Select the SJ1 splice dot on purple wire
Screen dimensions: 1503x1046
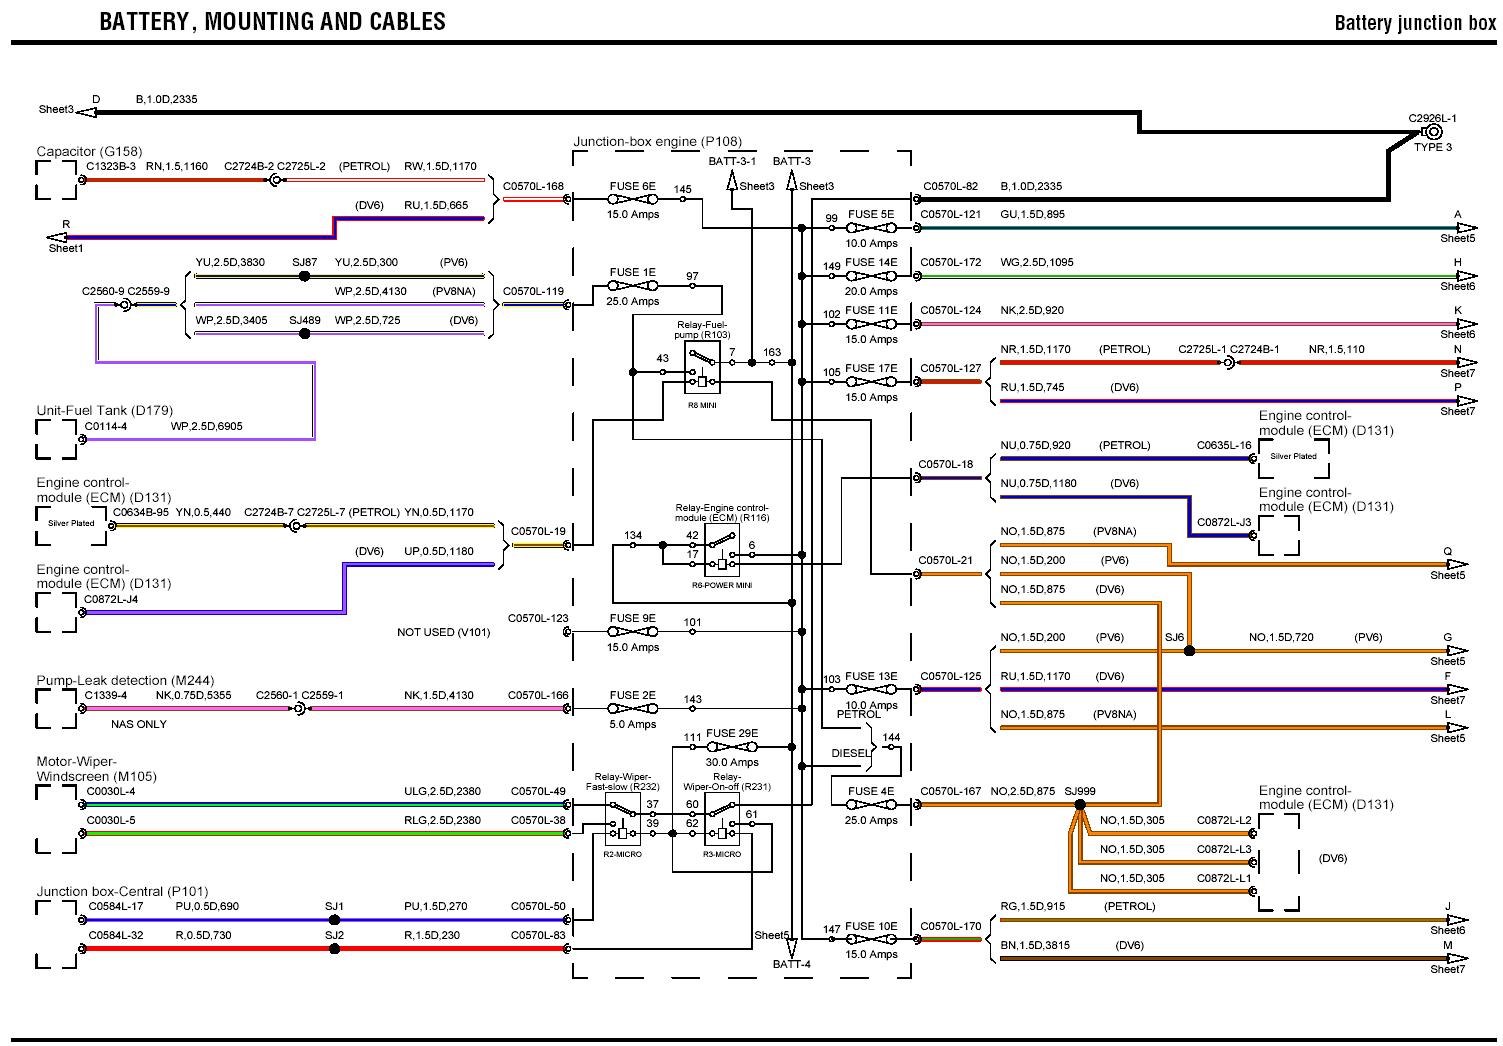click(x=334, y=920)
